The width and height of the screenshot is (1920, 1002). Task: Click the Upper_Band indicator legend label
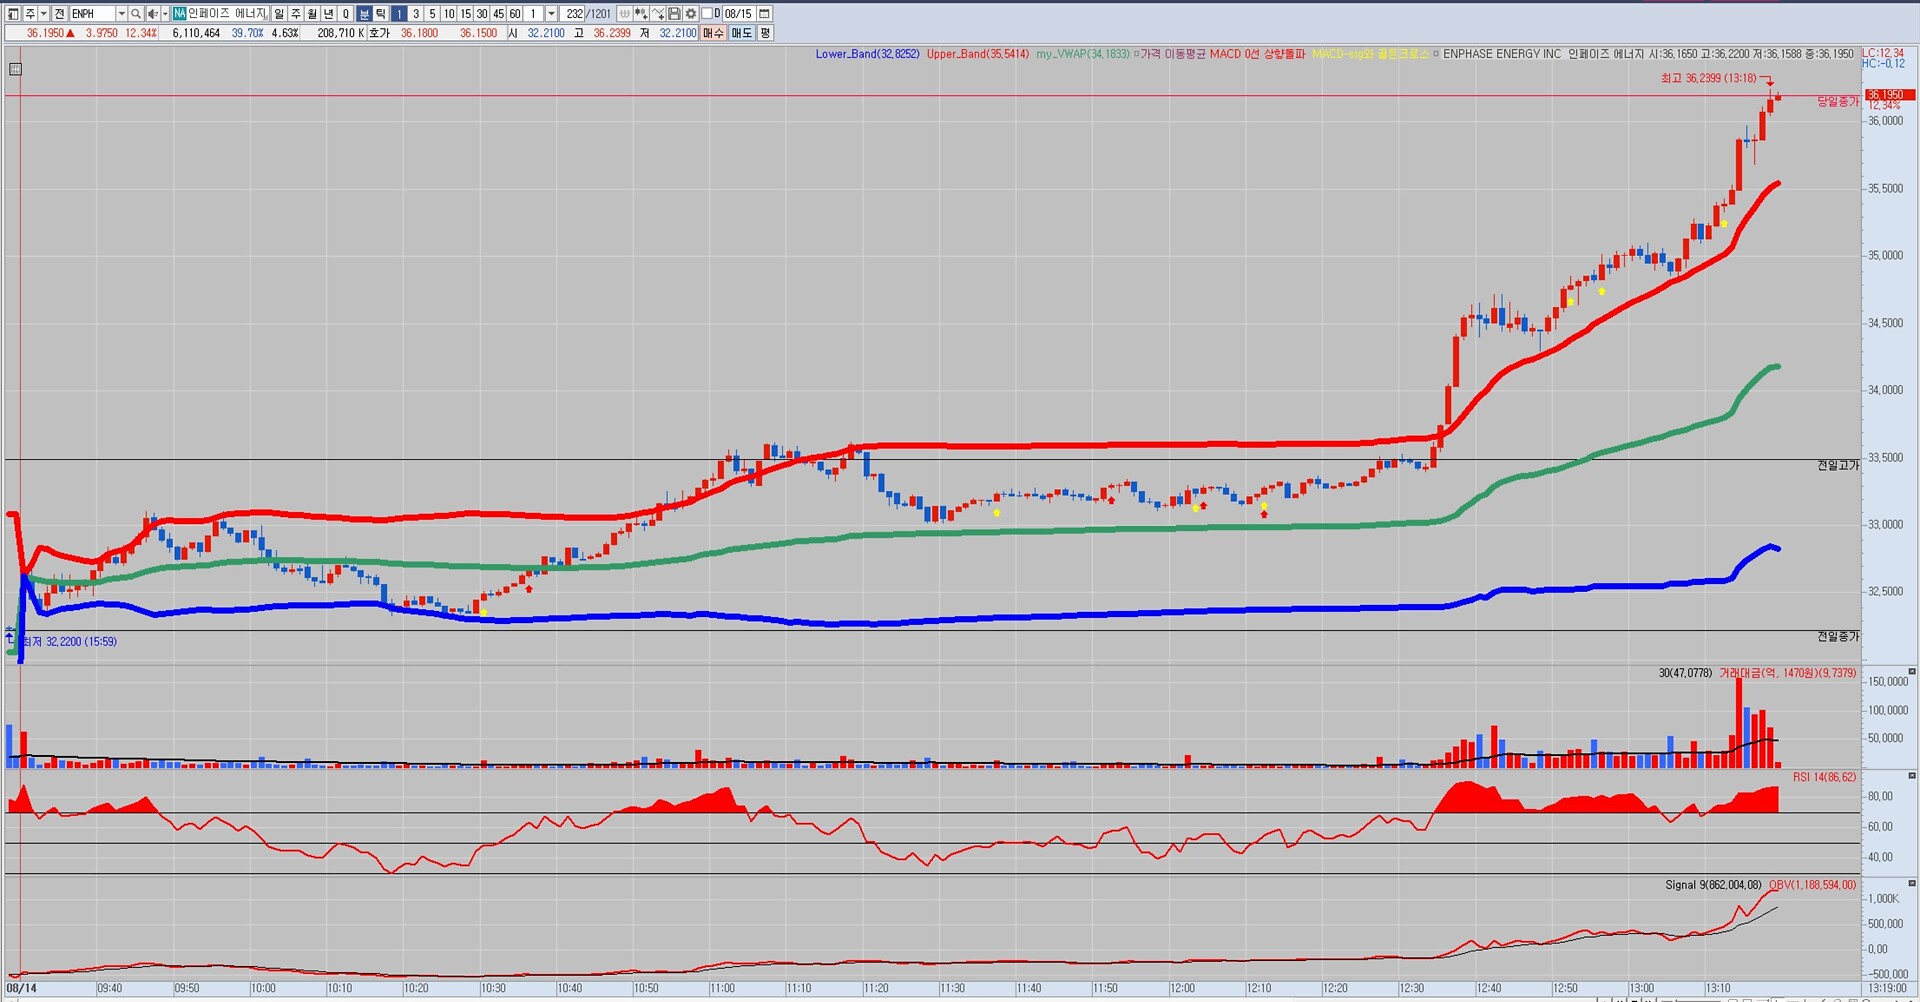coord(977,54)
